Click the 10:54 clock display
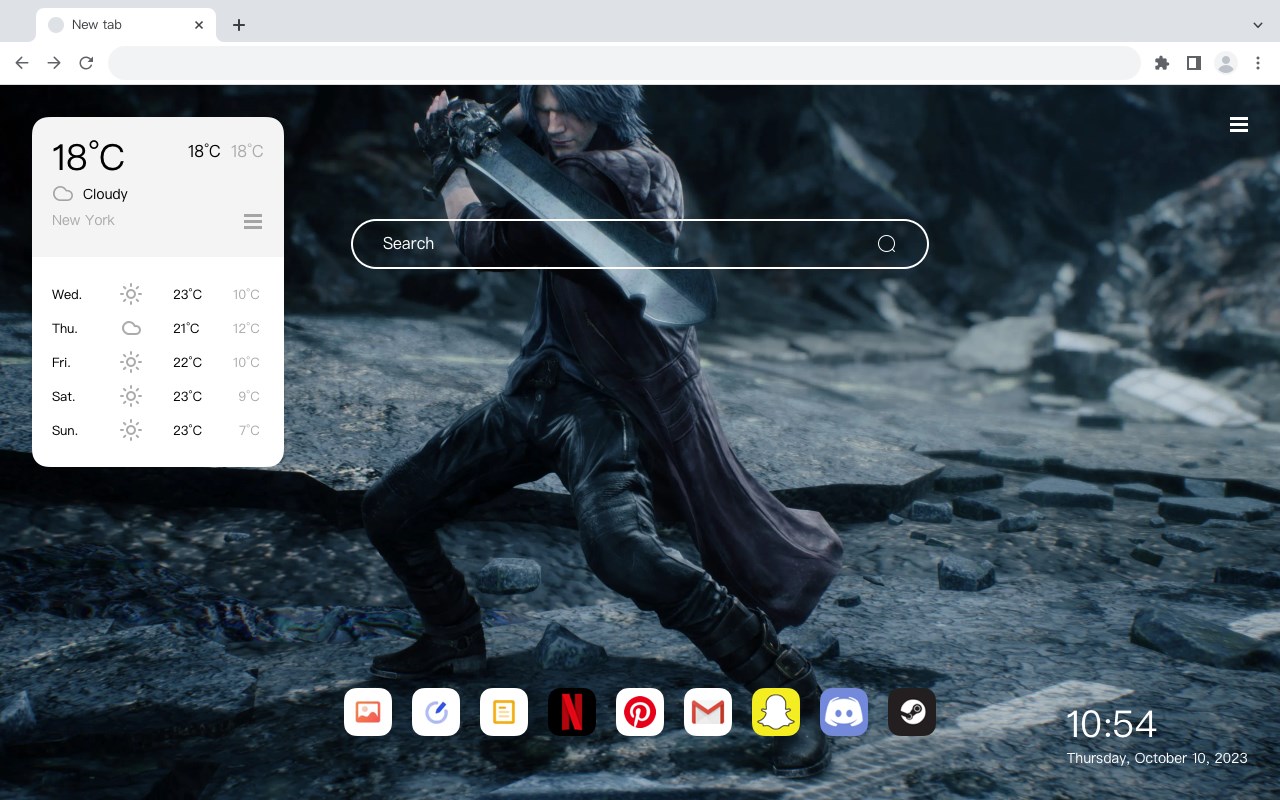 (1111, 724)
